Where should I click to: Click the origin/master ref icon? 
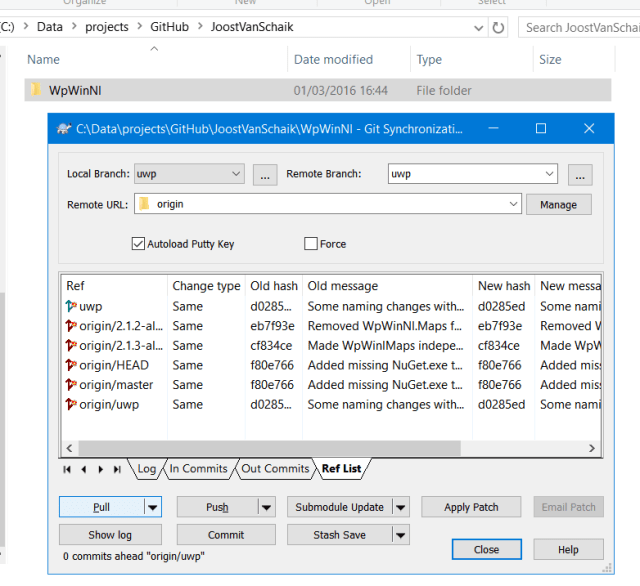point(70,385)
